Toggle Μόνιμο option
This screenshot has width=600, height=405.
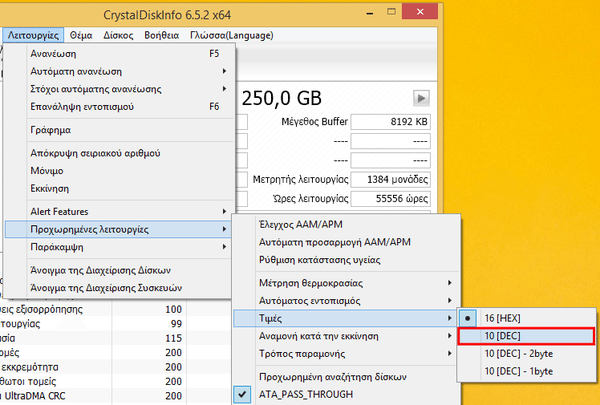[x=119, y=171]
